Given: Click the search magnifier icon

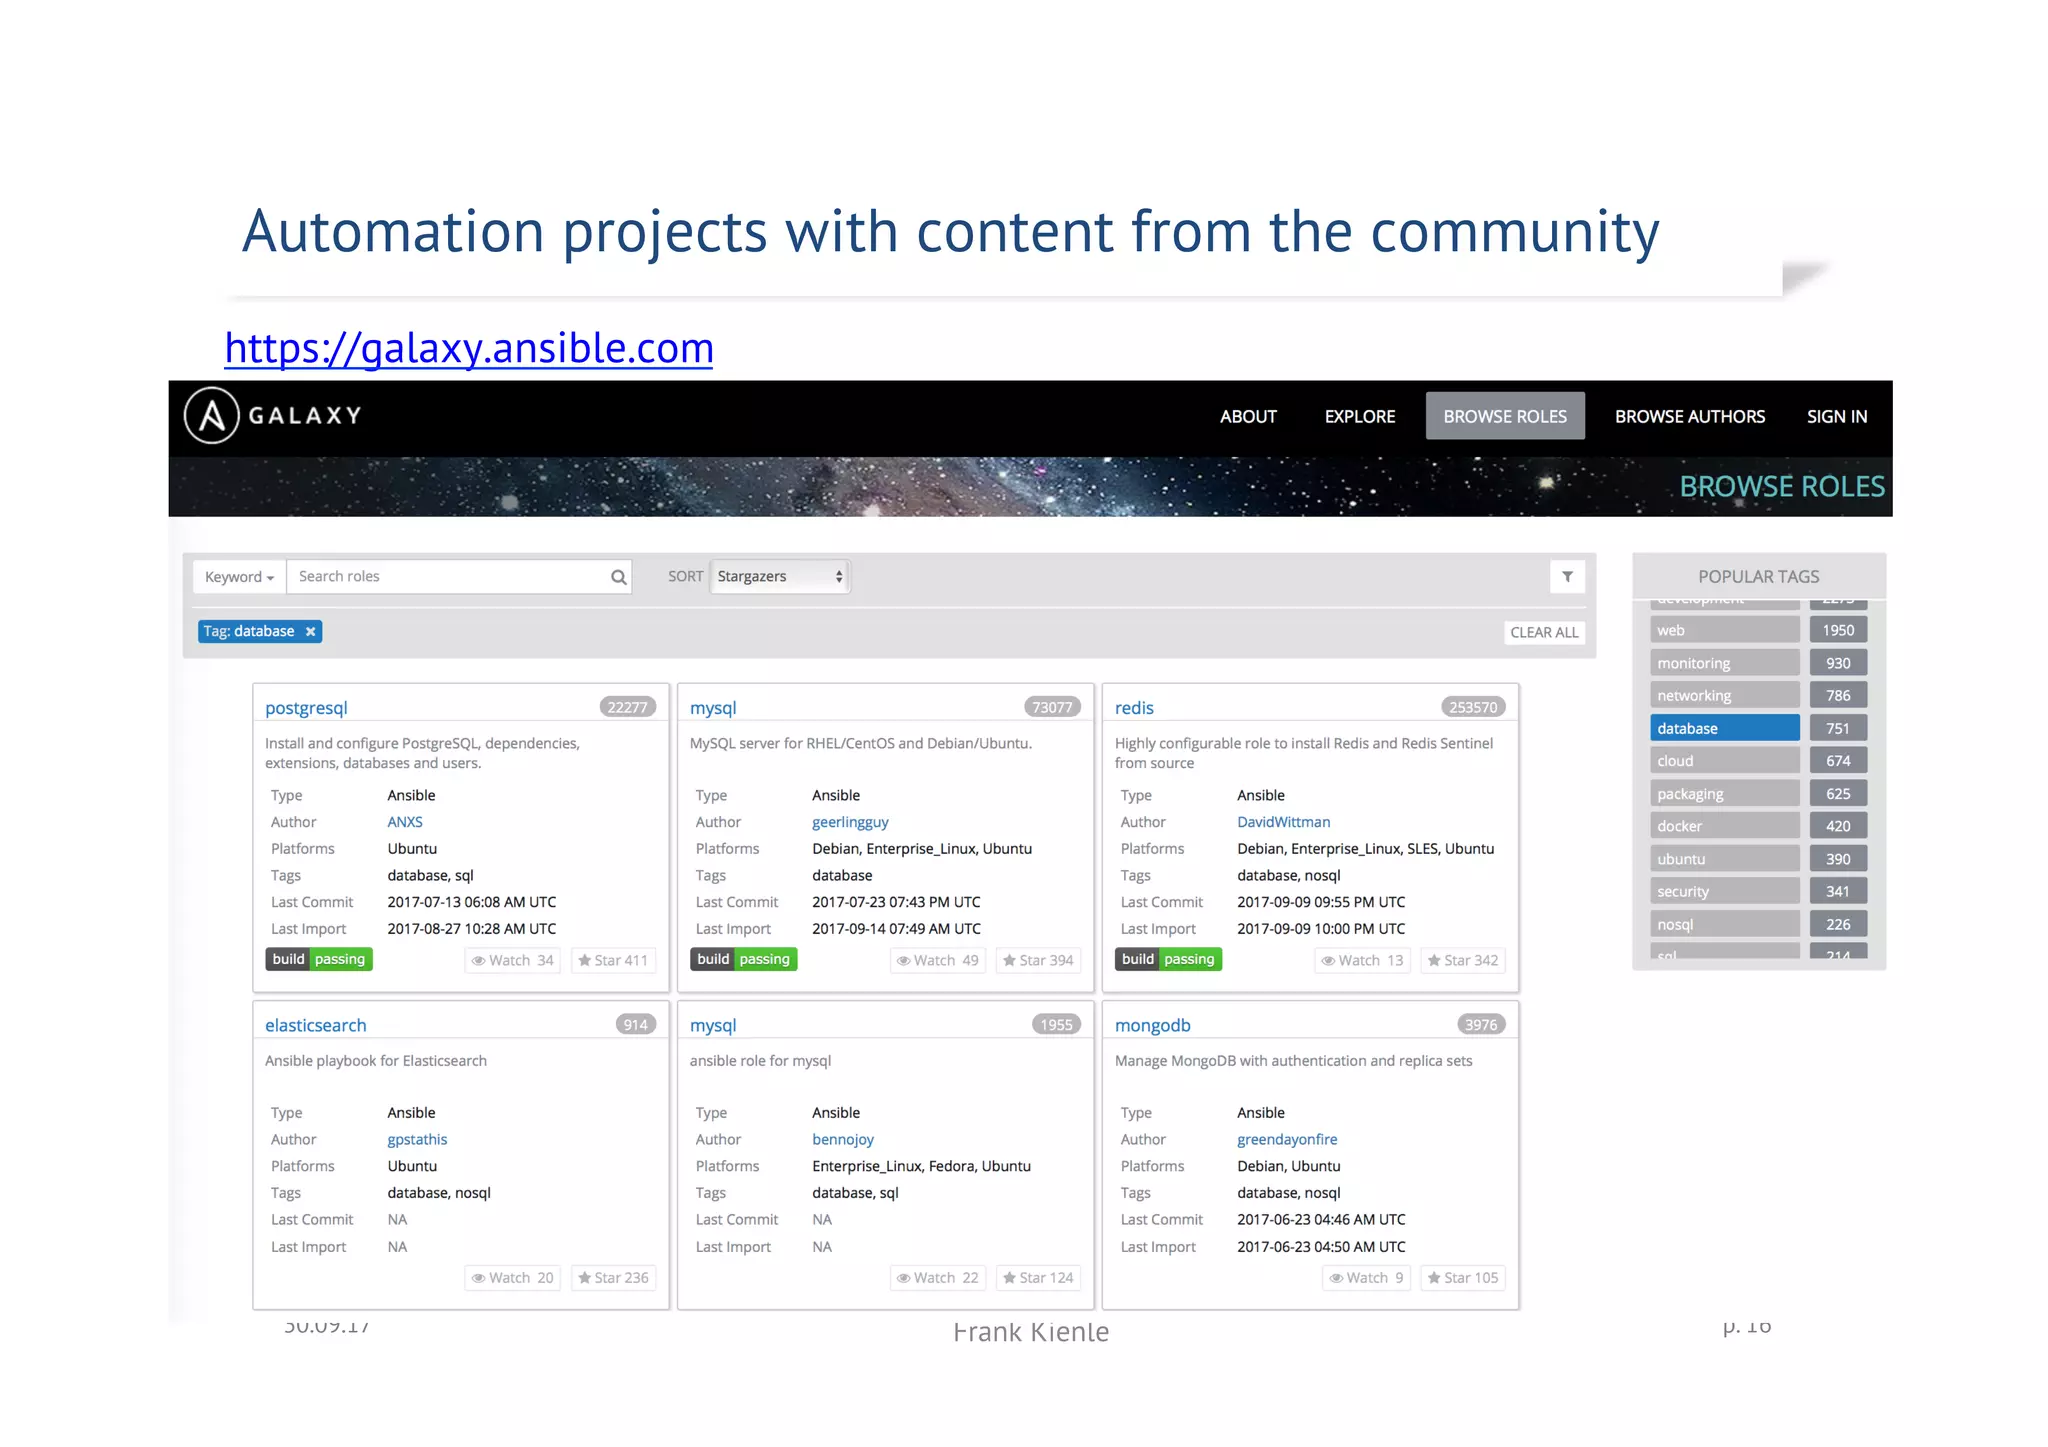Looking at the screenshot, I should (x=618, y=577).
